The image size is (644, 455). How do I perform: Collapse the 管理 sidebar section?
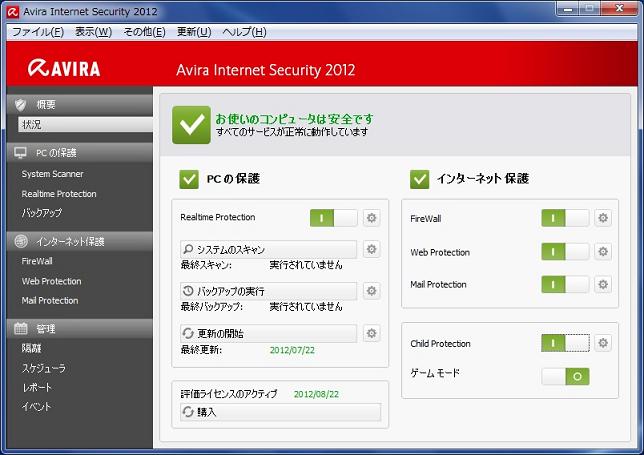[80, 329]
